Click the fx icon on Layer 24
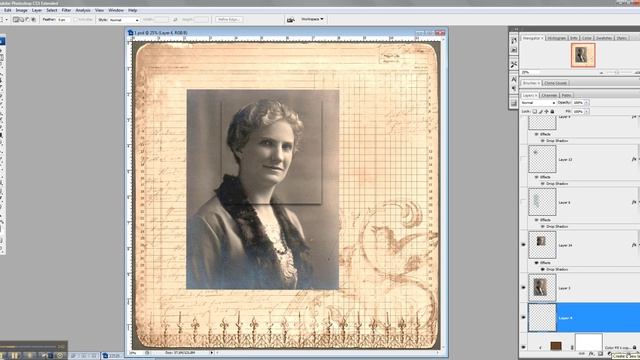This screenshot has width=640, height=360. point(634,245)
